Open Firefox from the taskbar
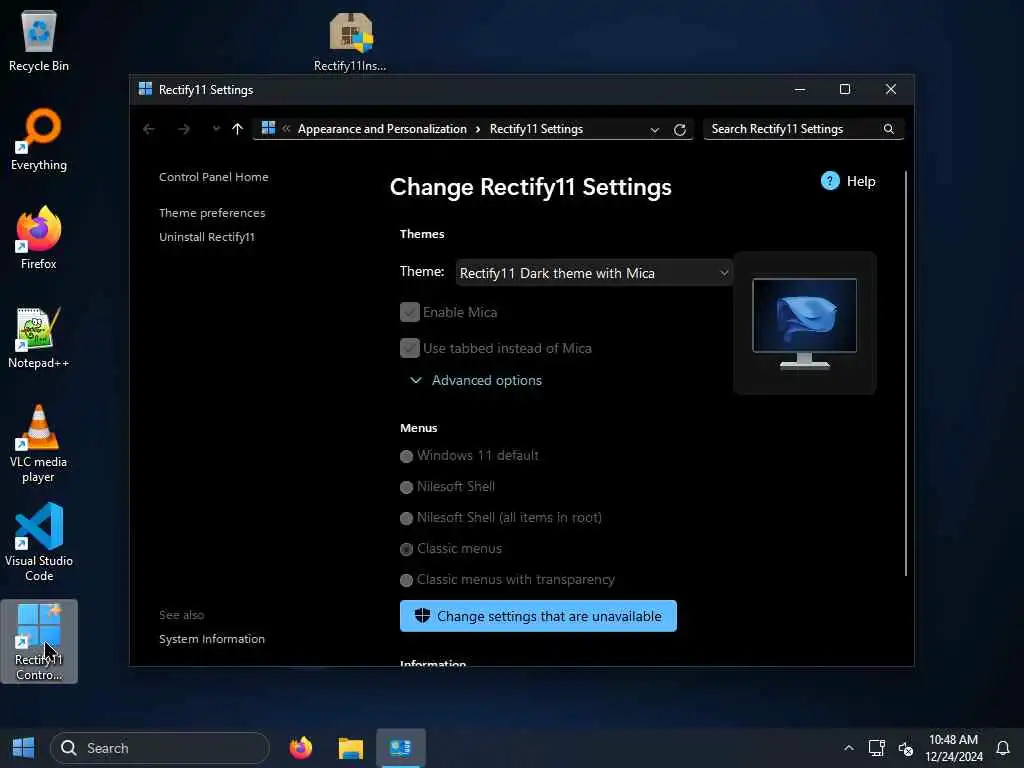 301,748
